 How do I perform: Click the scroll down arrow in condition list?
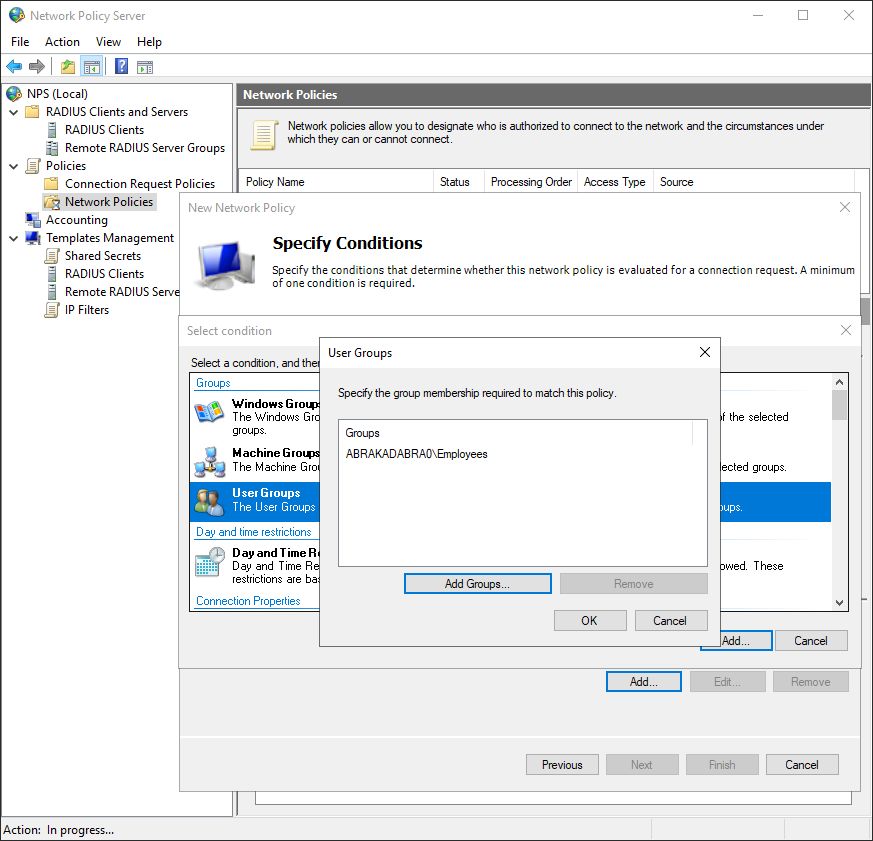(840, 603)
